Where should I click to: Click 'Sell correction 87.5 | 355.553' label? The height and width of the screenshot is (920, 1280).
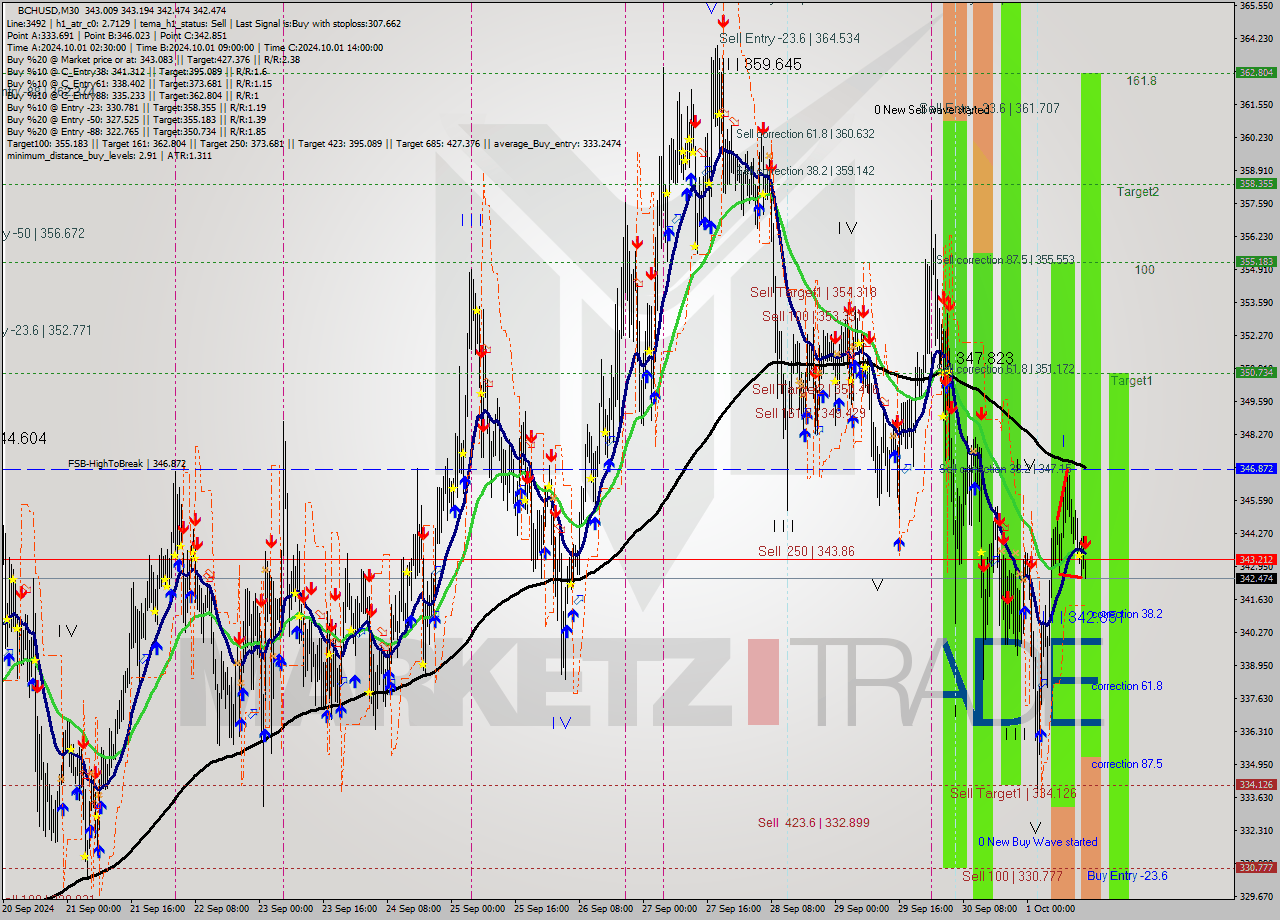pos(1005,260)
